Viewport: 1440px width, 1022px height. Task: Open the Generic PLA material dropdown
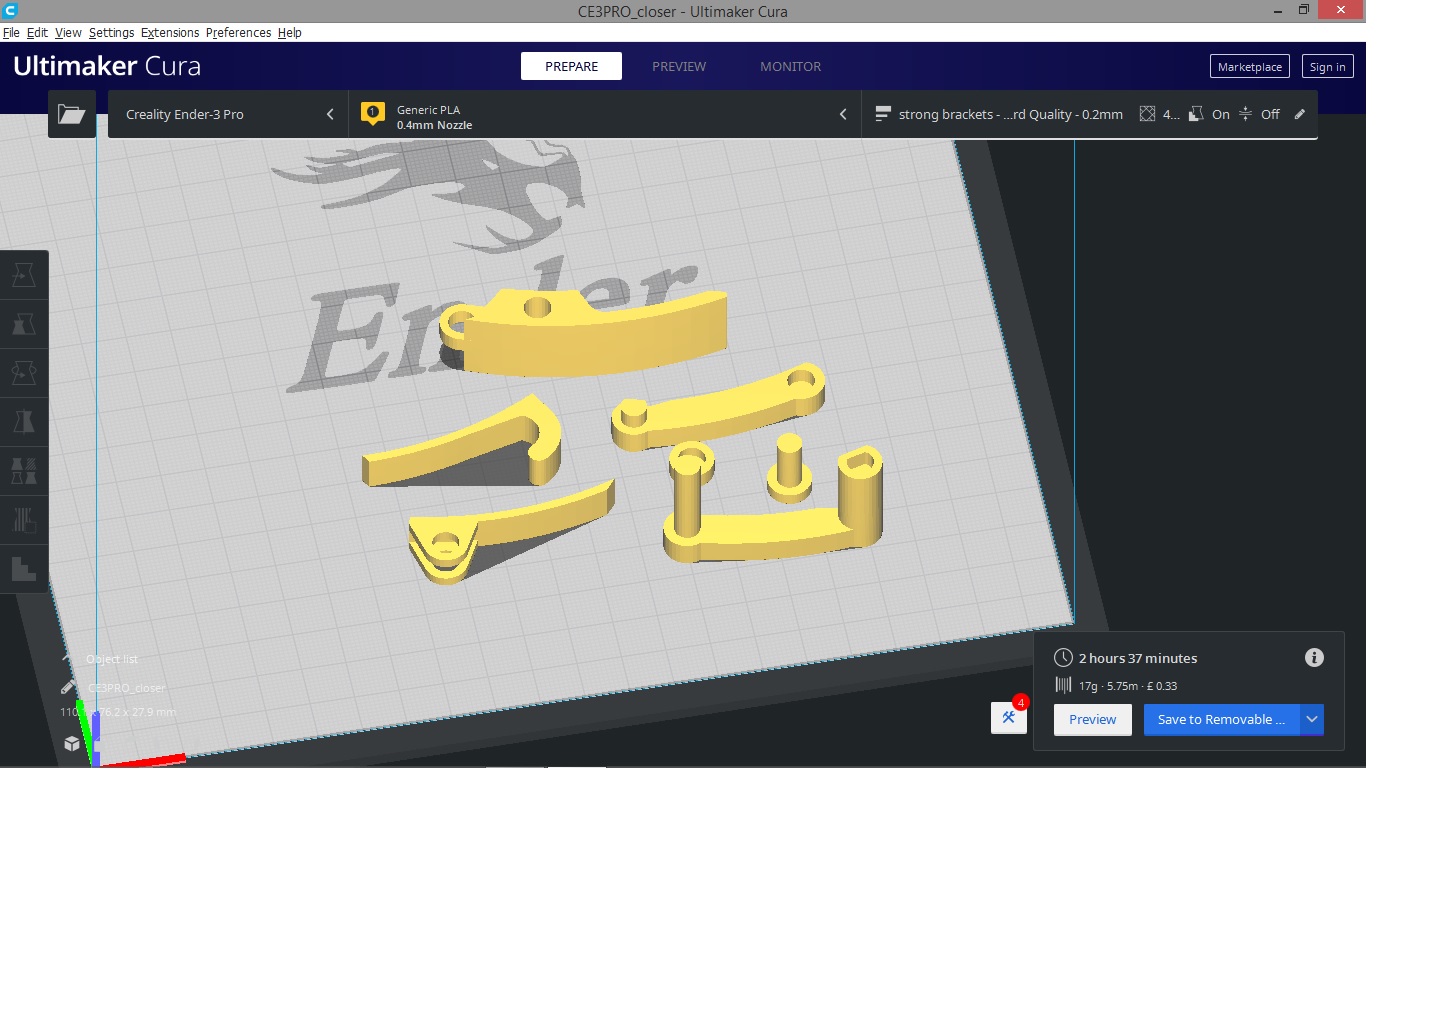tap(604, 114)
